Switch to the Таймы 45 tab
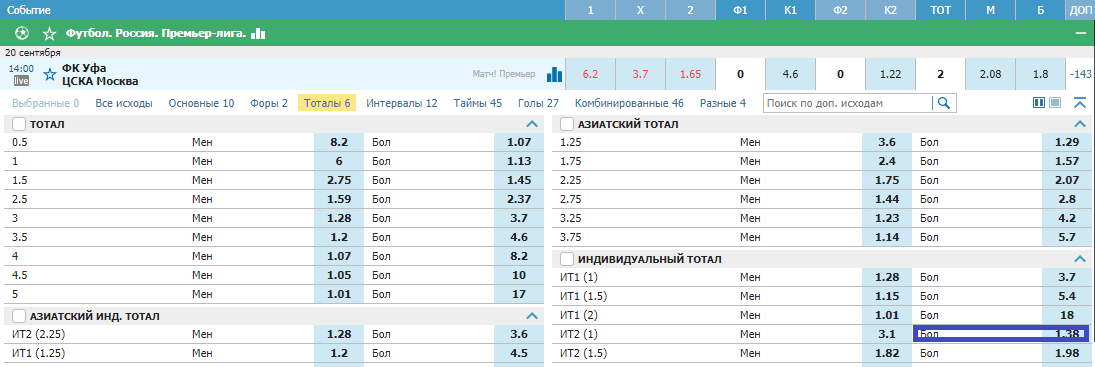The height and width of the screenshot is (367, 1095). pos(478,103)
